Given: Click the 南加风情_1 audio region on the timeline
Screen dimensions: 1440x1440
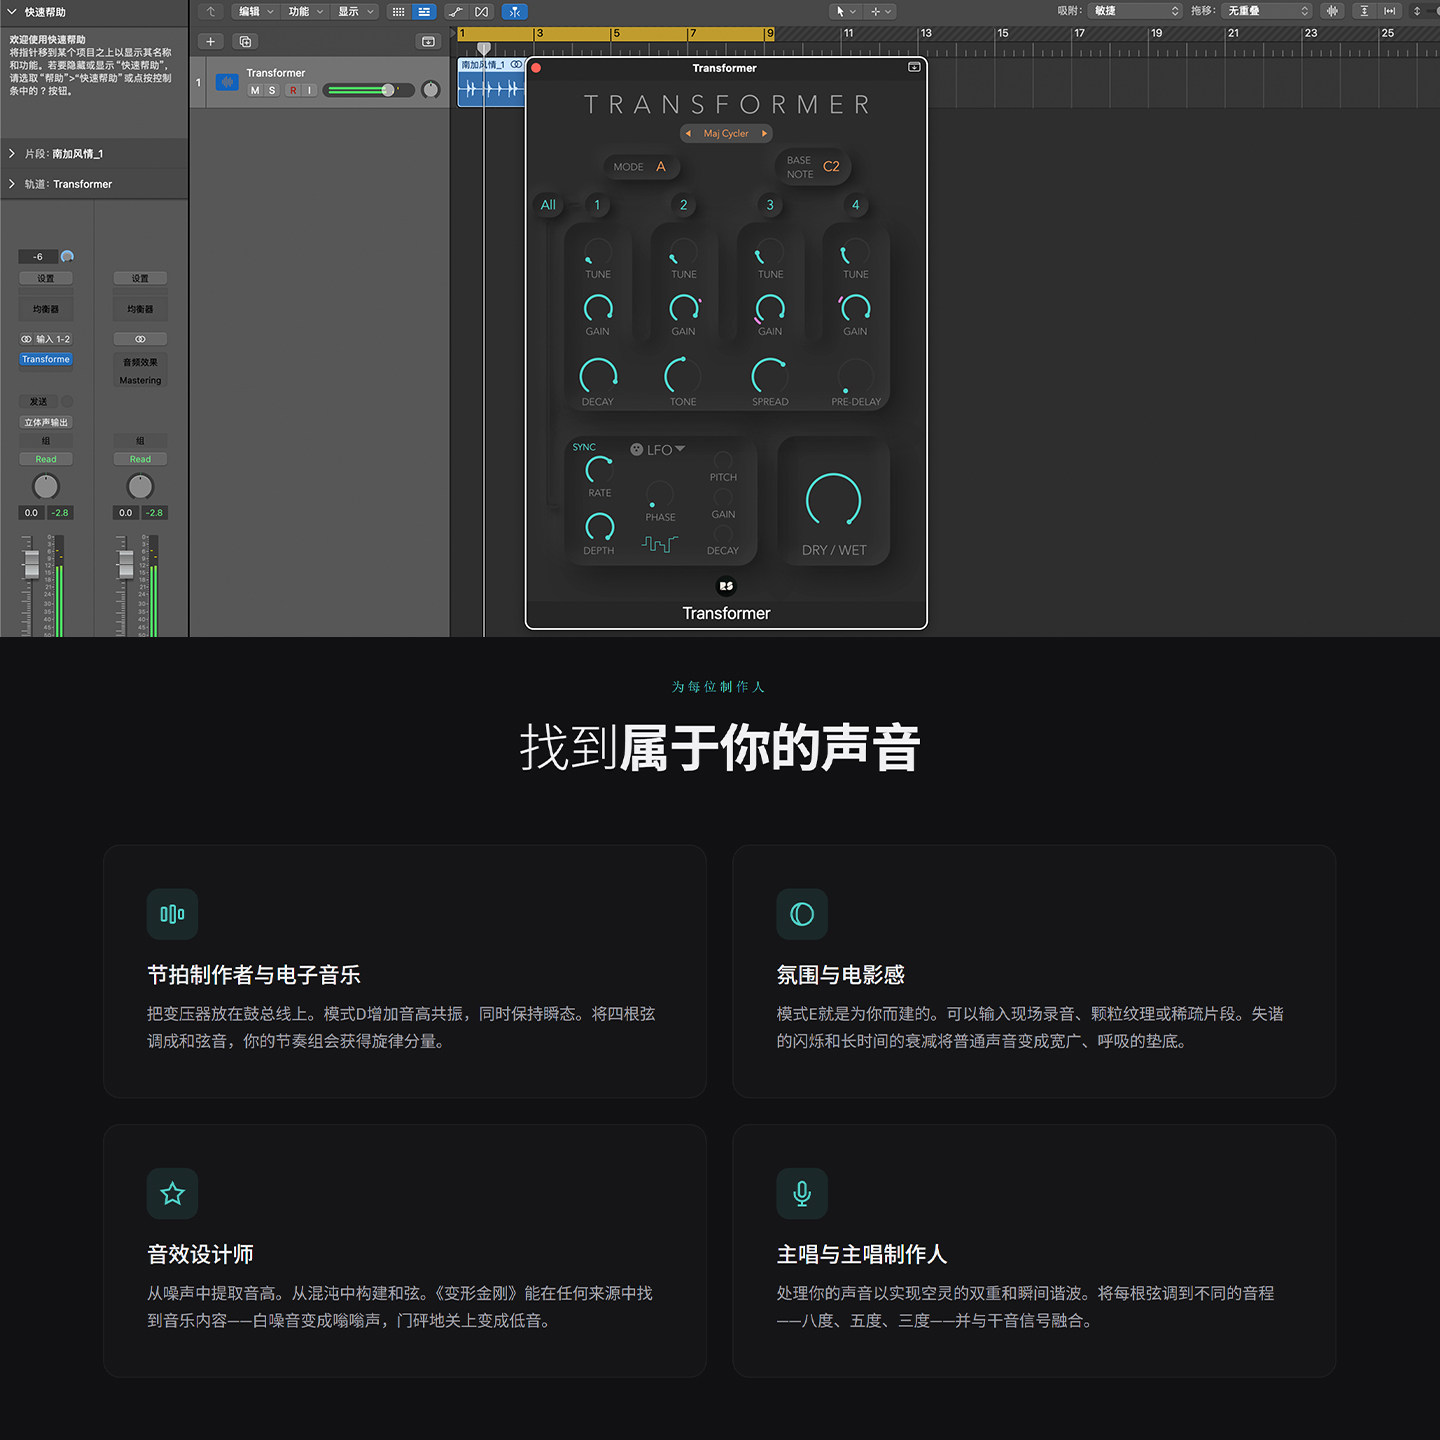Looking at the screenshot, I should [x=491, y=82].
